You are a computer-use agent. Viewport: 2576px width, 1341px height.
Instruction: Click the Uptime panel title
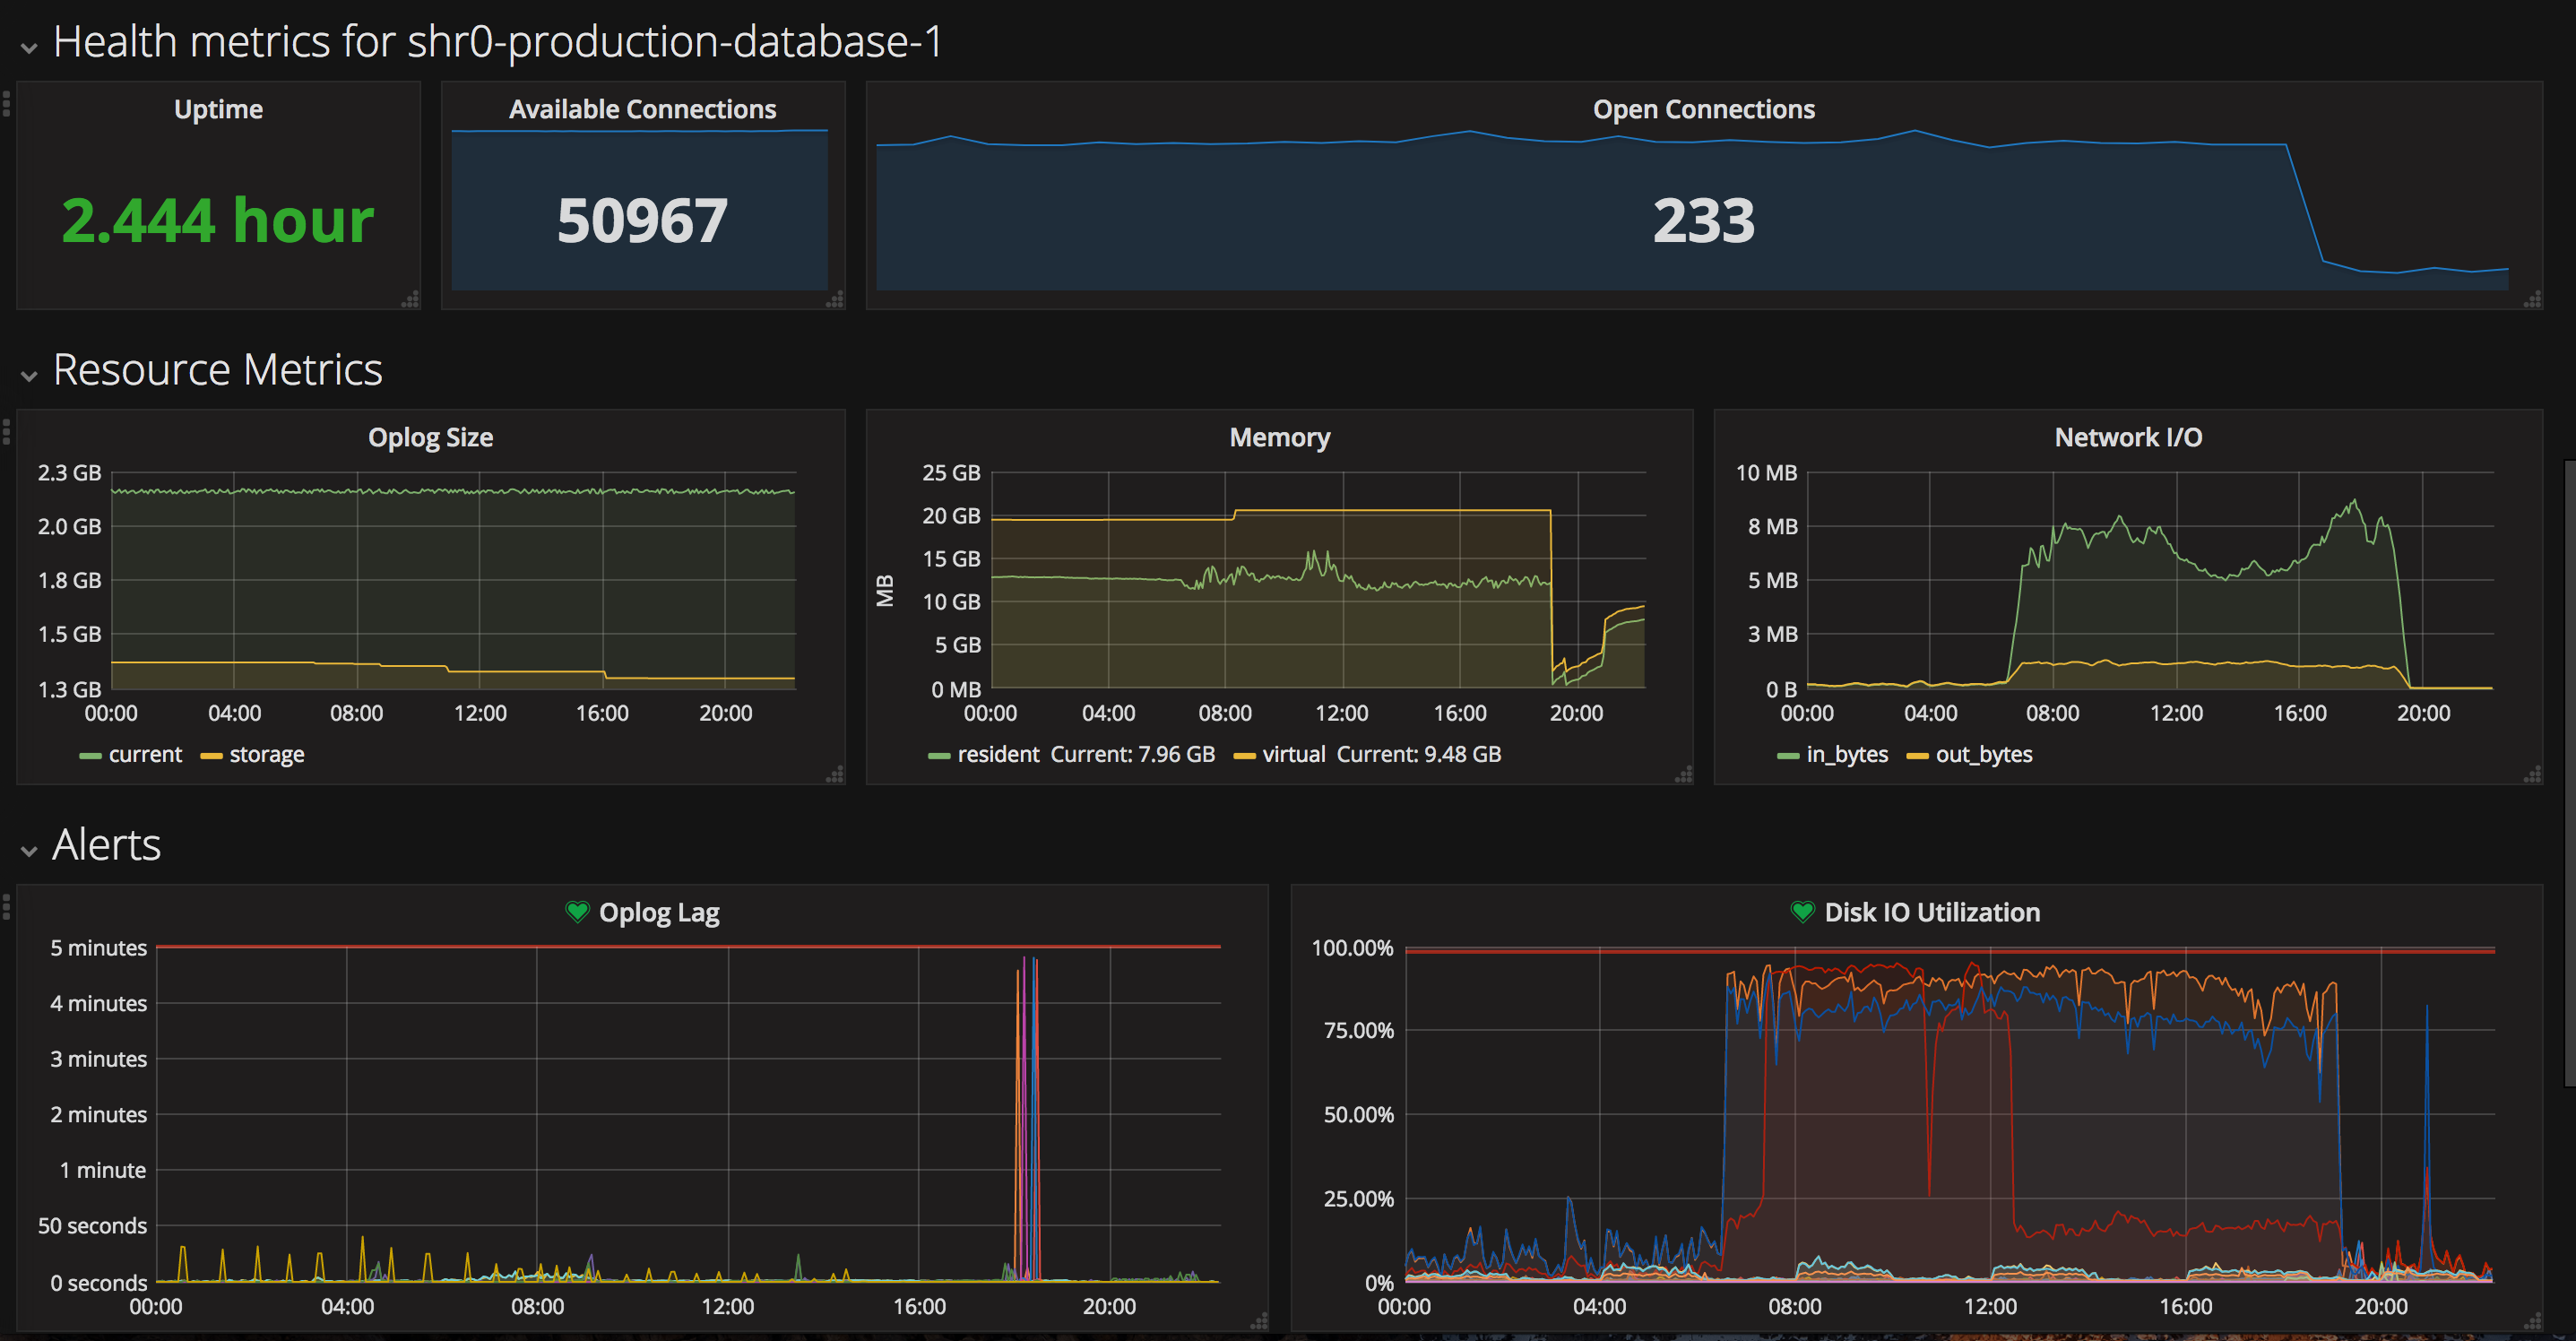[x=218, y=109]
